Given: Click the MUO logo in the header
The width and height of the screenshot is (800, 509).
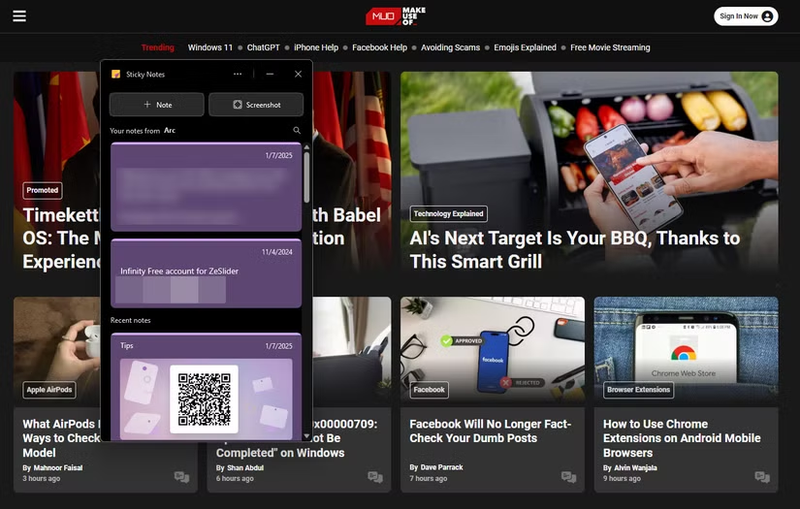Looking at the screenshot, I should [x=396, y=16].
